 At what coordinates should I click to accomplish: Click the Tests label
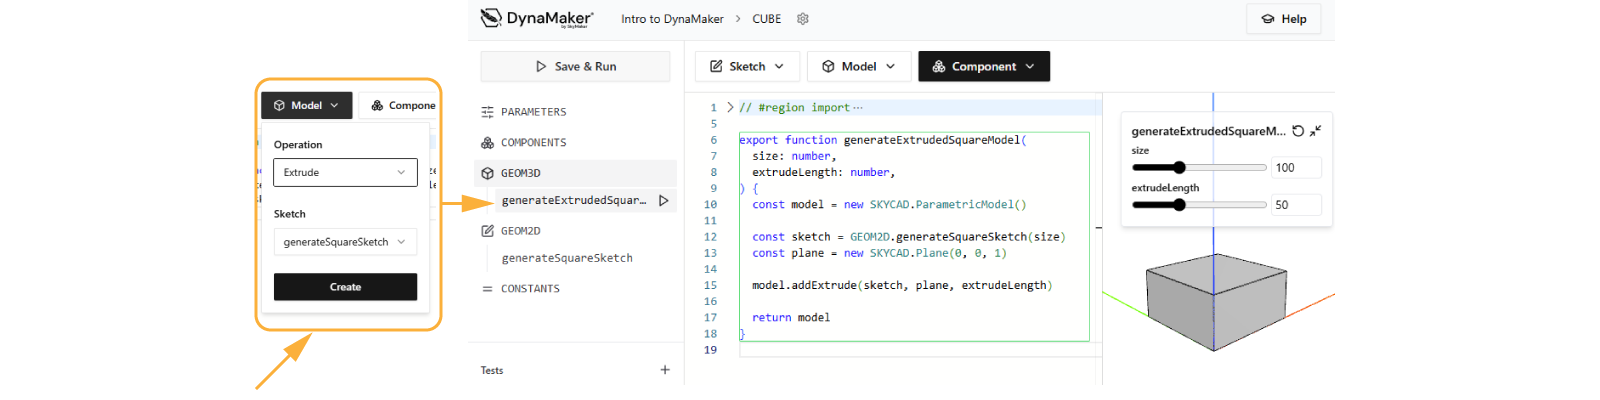[x=492, y=370]
